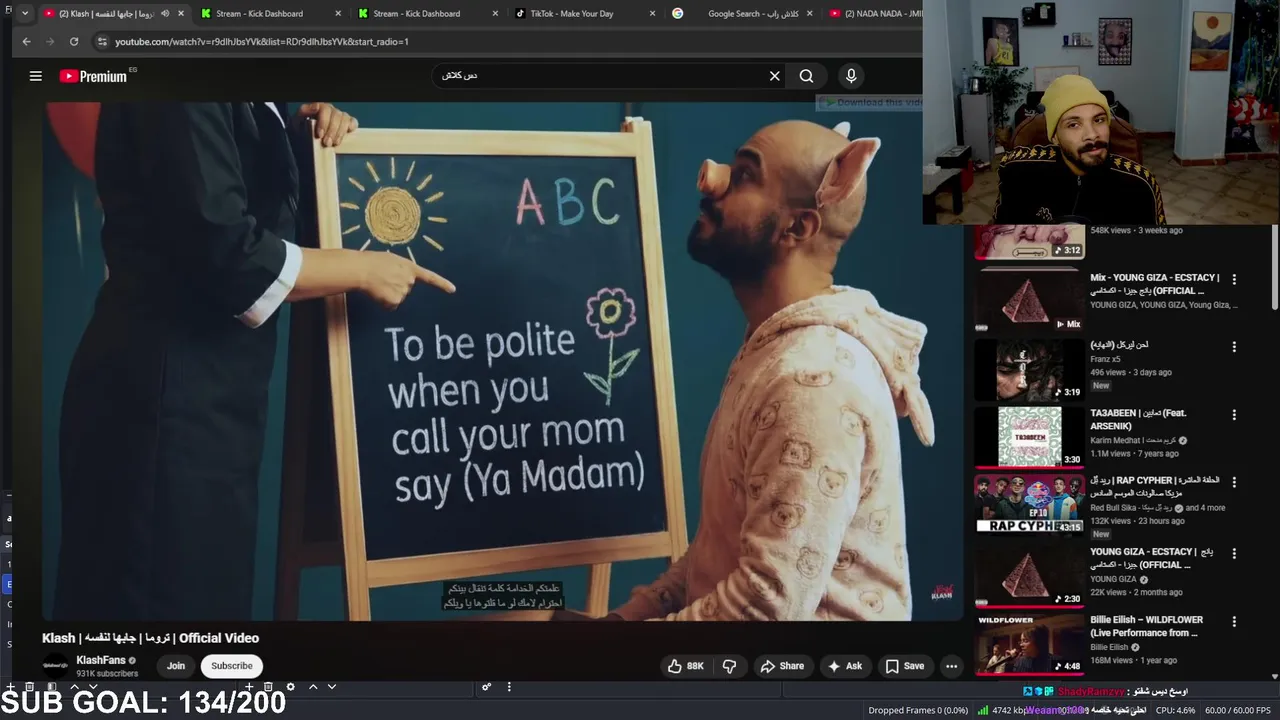Click OBS '60.00 / 60.00 FPS' status
This screenshot has height=720, width=1280.
coord(1238,710)
